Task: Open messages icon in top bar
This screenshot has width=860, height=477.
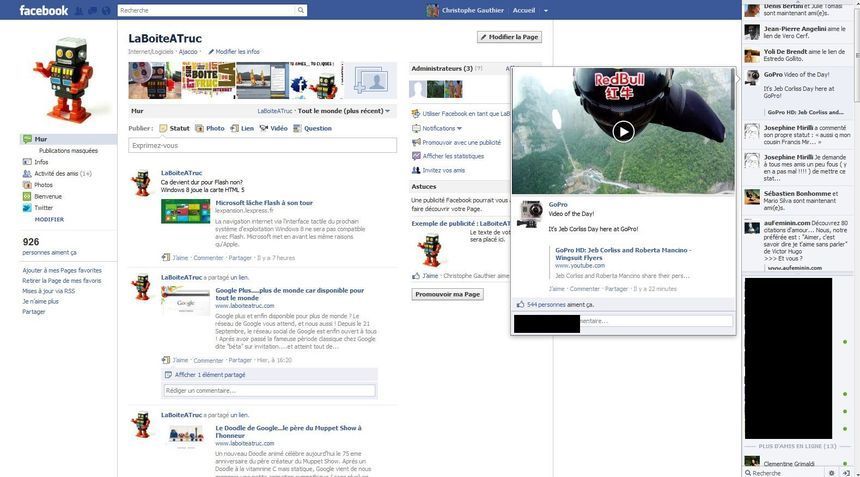Action: point(92,10)
